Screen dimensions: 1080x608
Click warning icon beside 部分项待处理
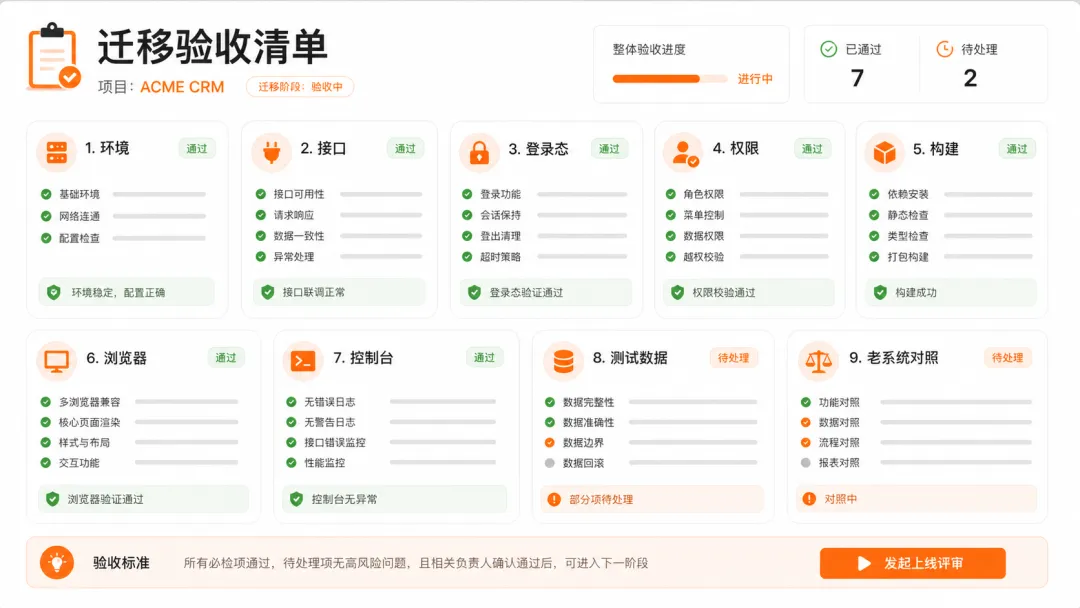554,499
